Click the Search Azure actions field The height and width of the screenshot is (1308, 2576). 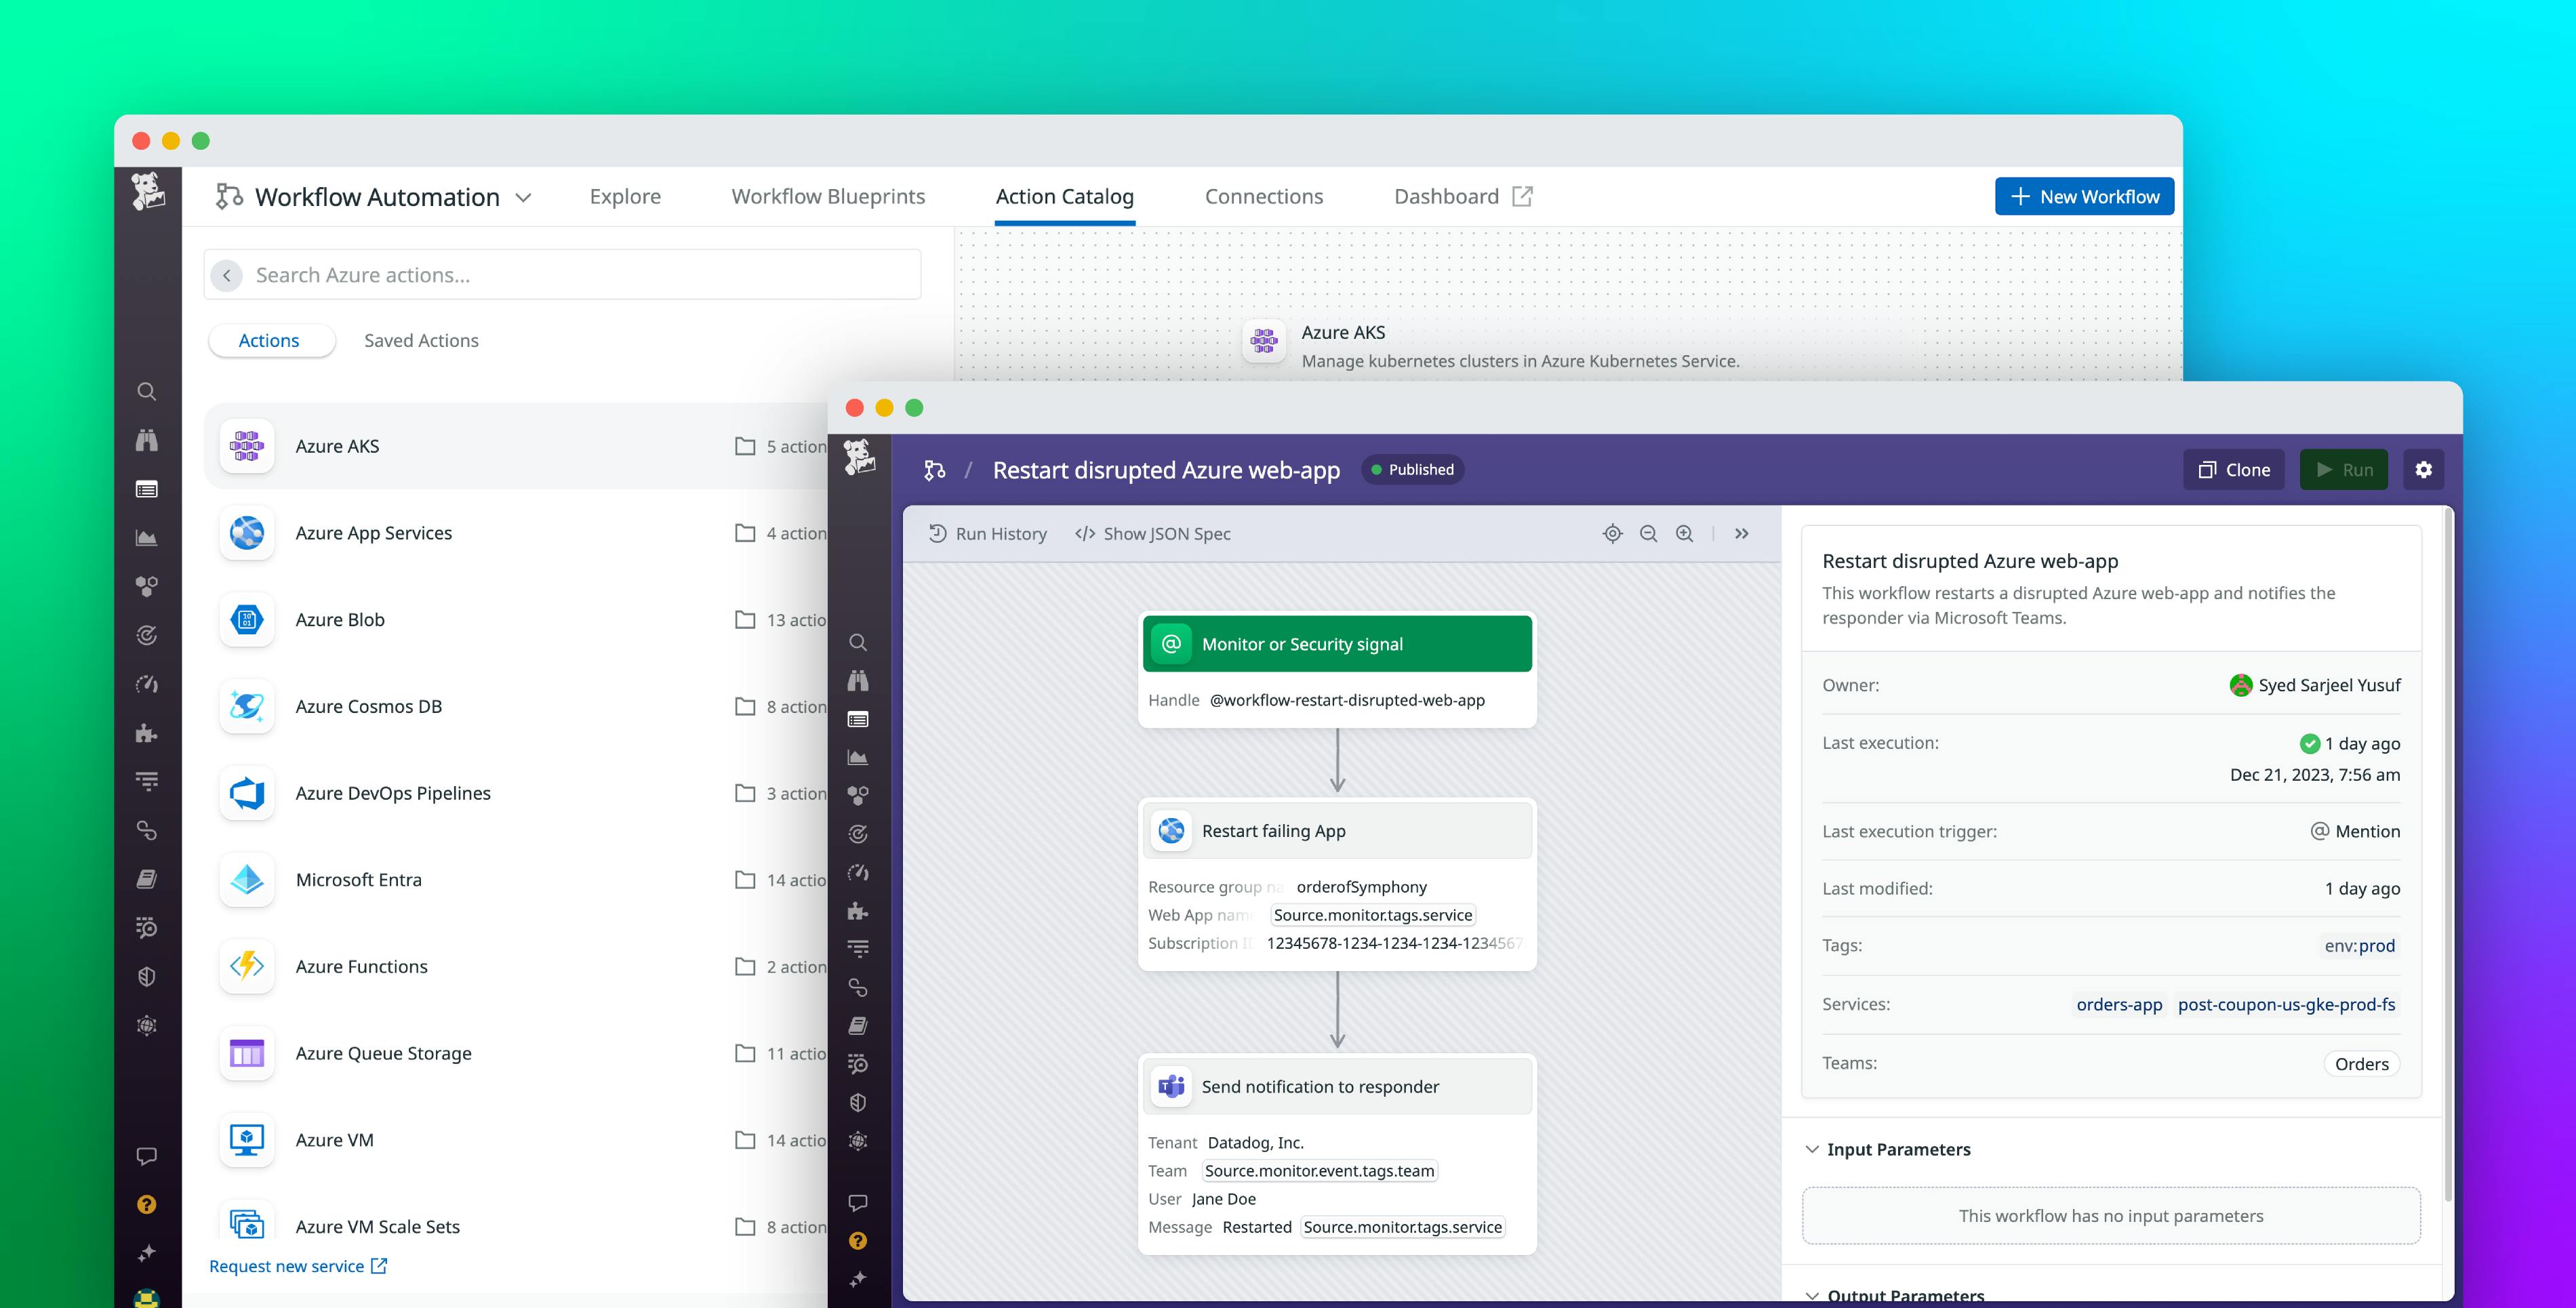point(563,274)
